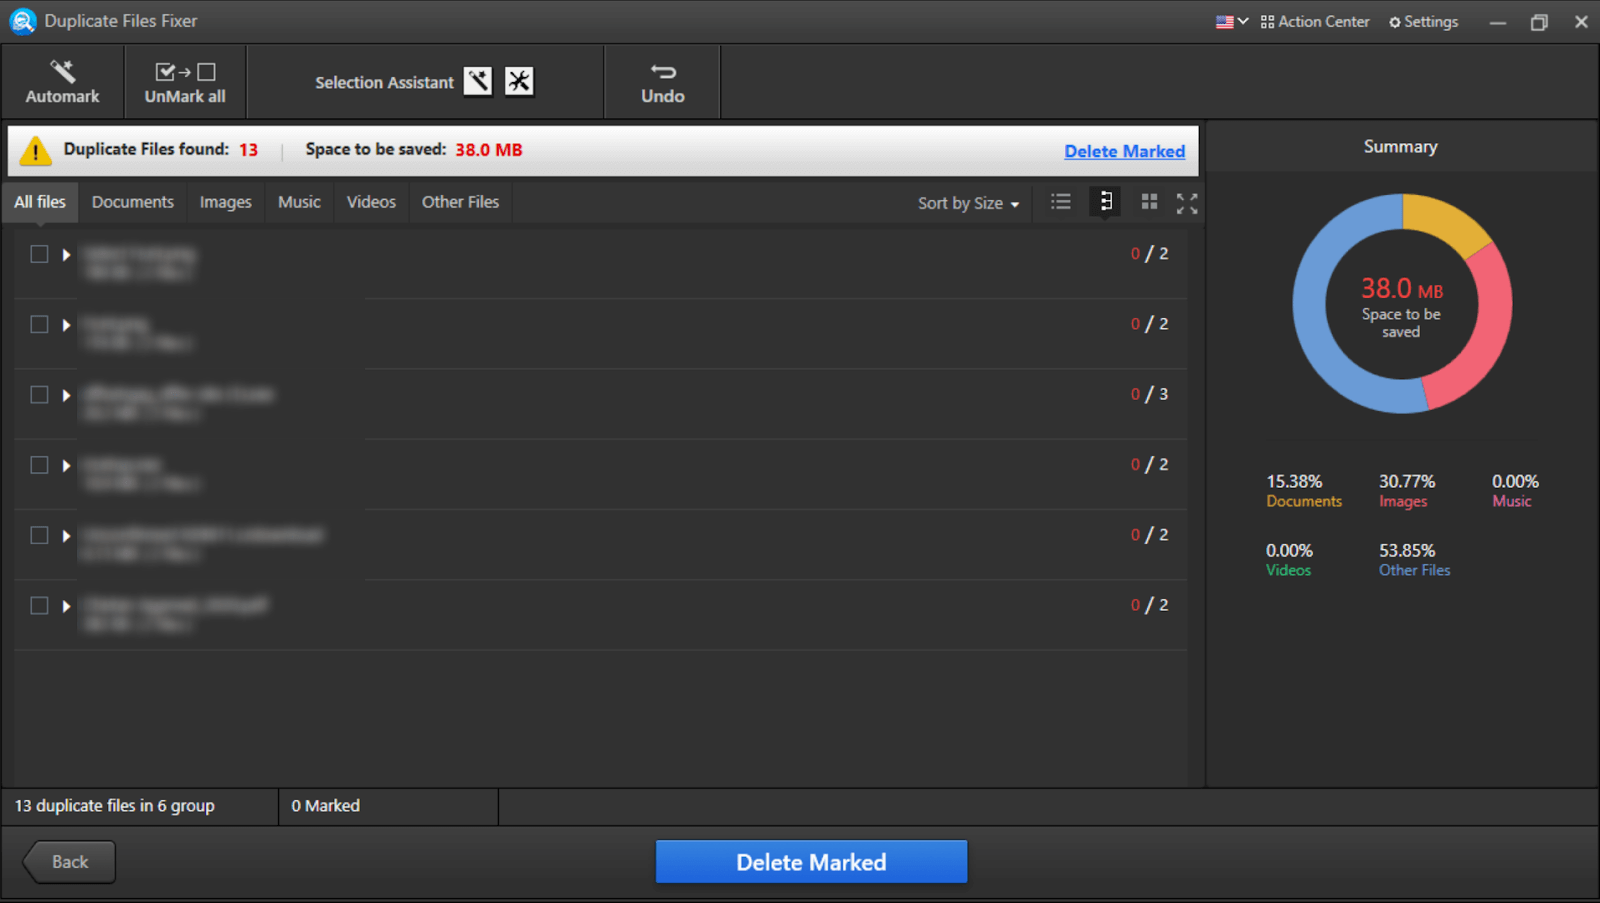Click the UnMark all icon
The image size is (1600, 903).
pos(185,72)
